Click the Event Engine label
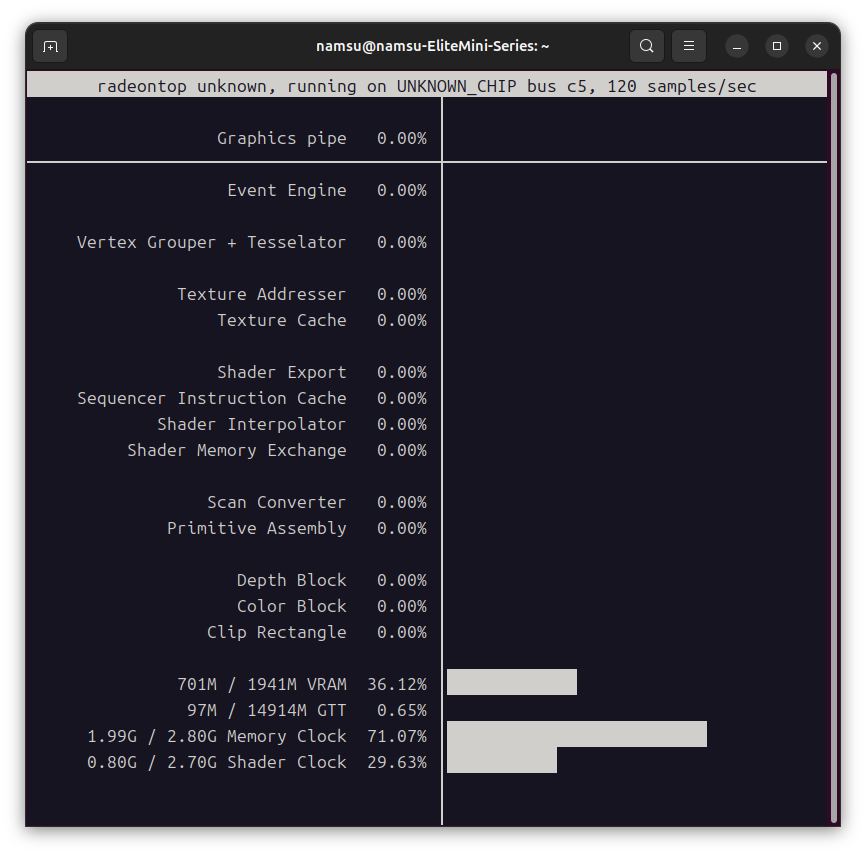Screen dimensions: 866x855 coord(287,190)
